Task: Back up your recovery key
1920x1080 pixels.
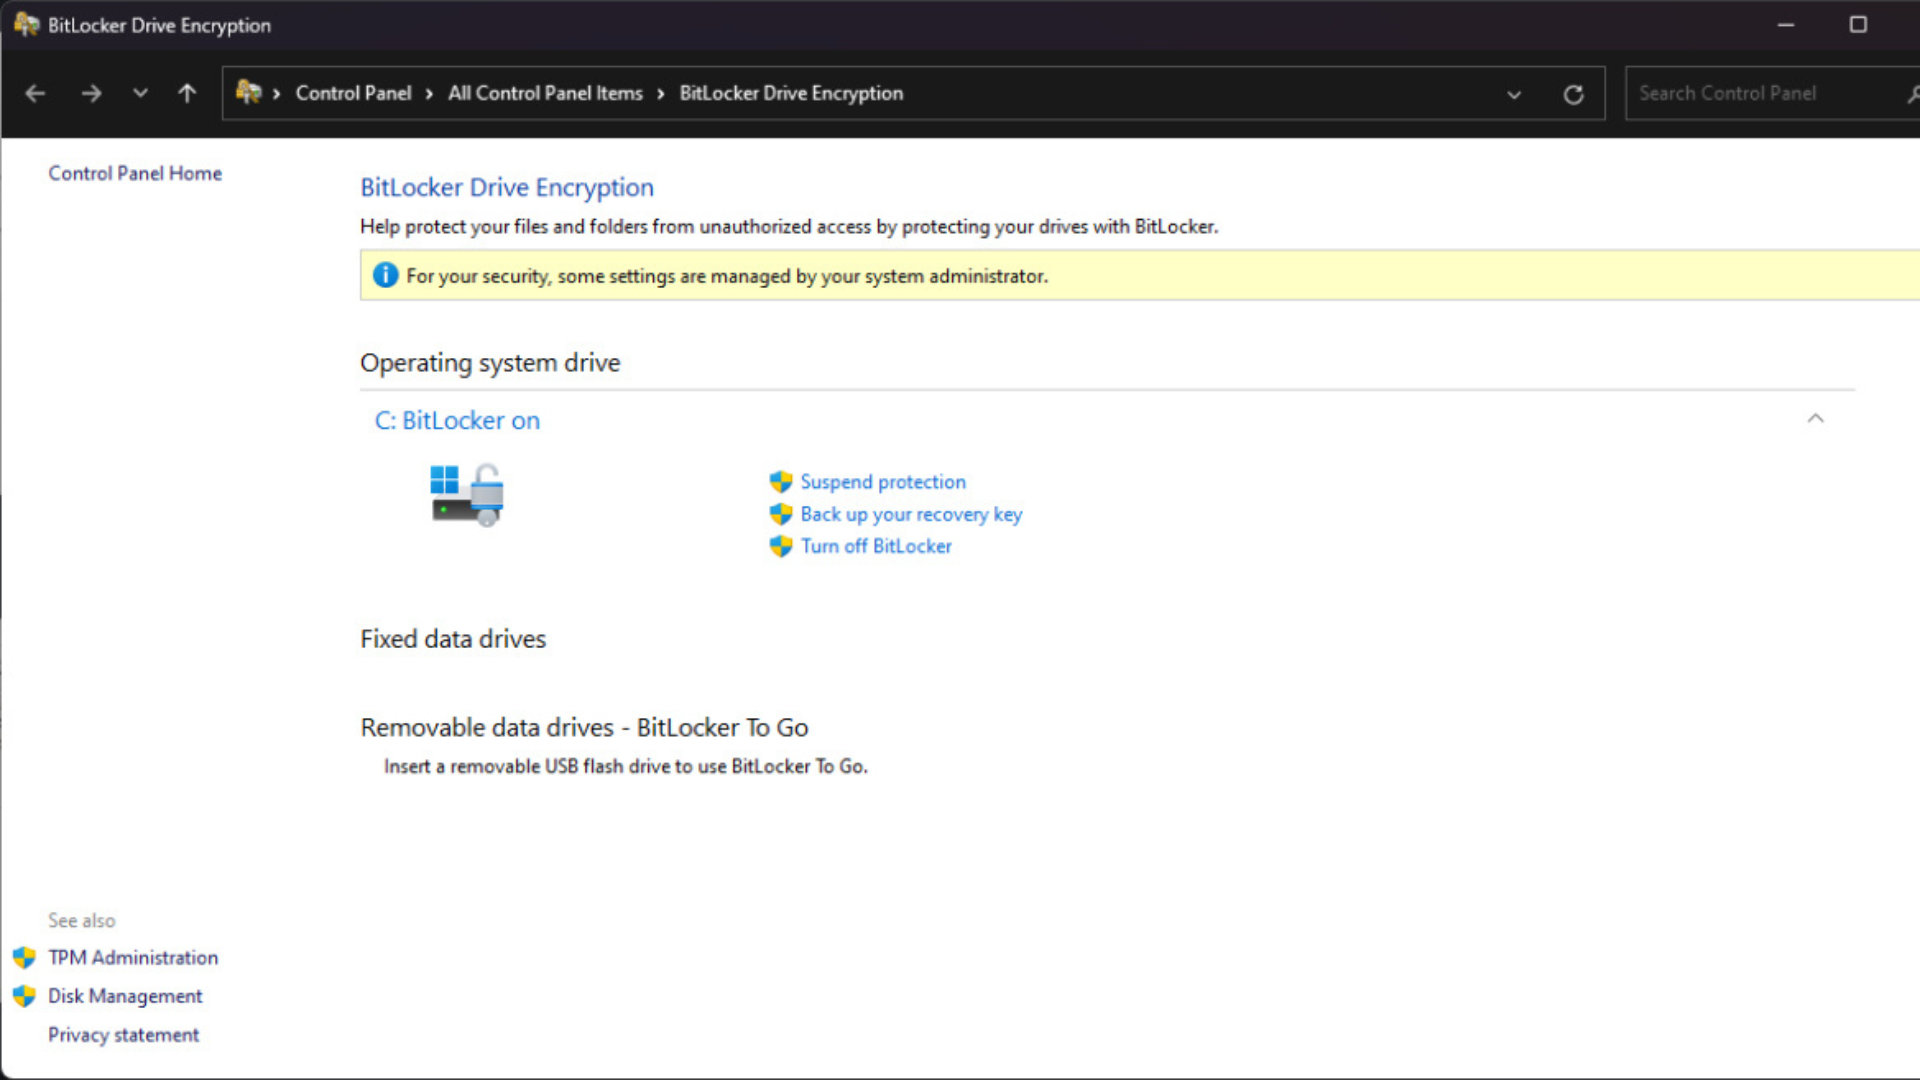Action: [x=911, y=514]
